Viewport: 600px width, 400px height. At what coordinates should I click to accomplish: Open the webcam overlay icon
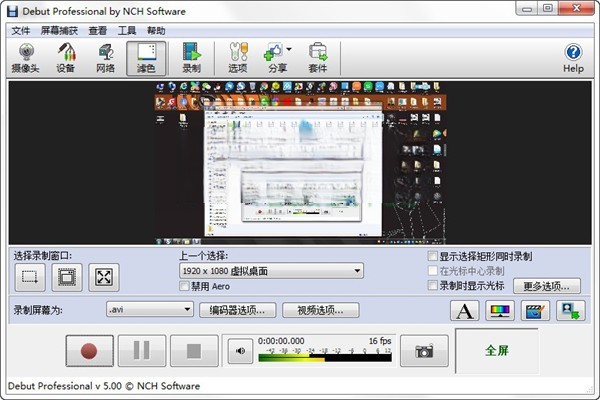pyautogui.click(x=571, y=310)
